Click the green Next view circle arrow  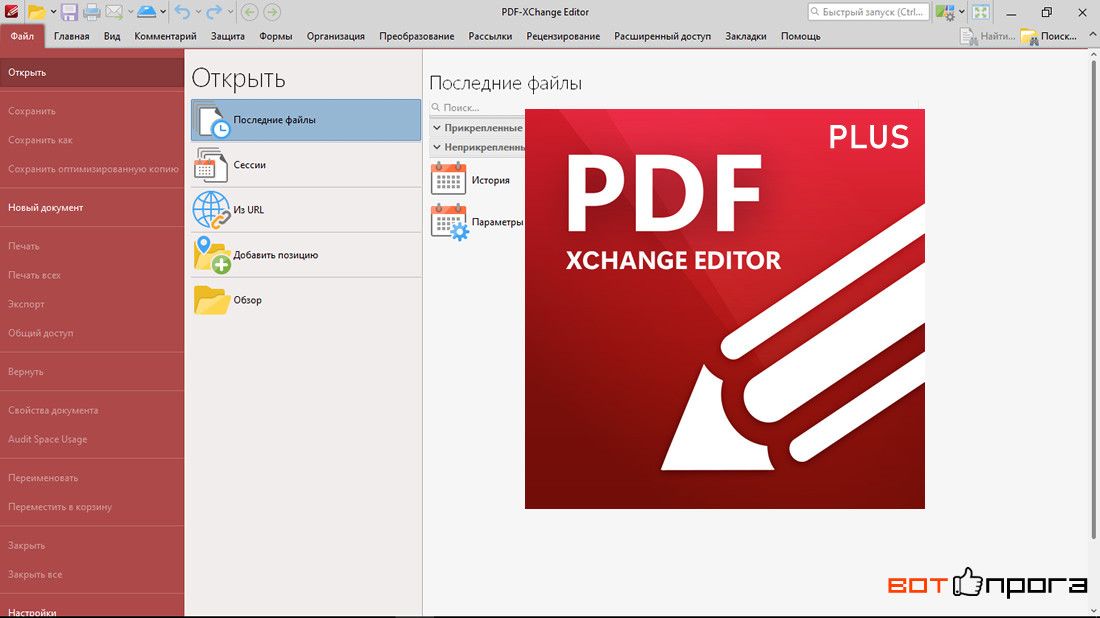(x=272, y=12)
